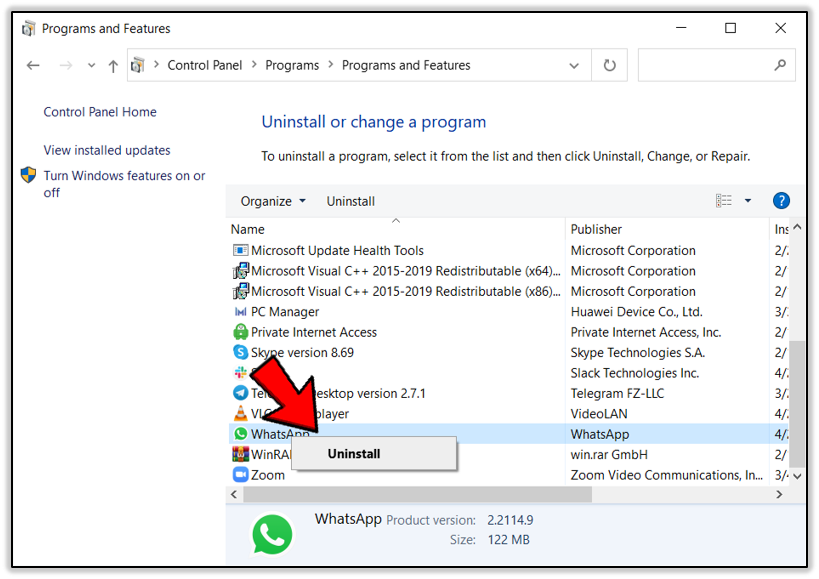The width and height of the screenshot is (819, 579).
Task: Open the Control Panel breadcrumb
Action: [x=205, y=65]
